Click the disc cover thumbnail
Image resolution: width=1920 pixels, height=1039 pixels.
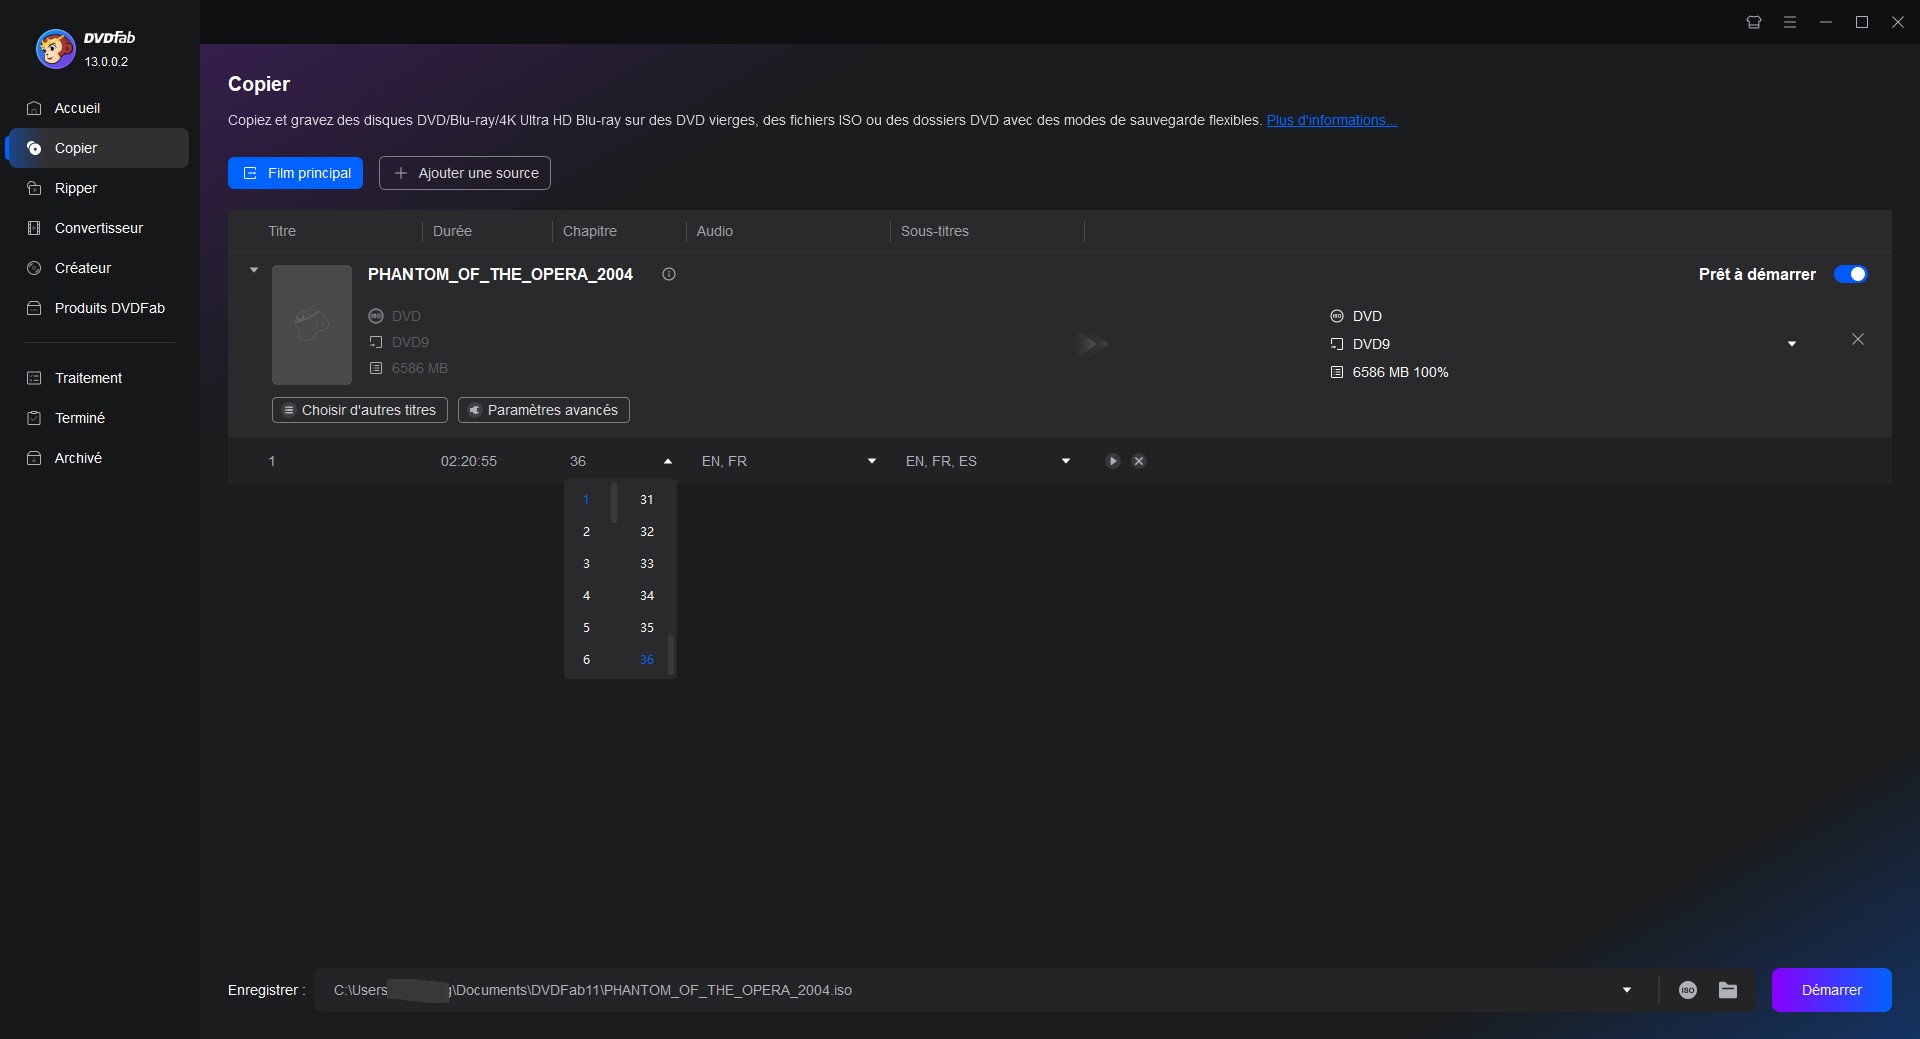click(x=312, y=325)
